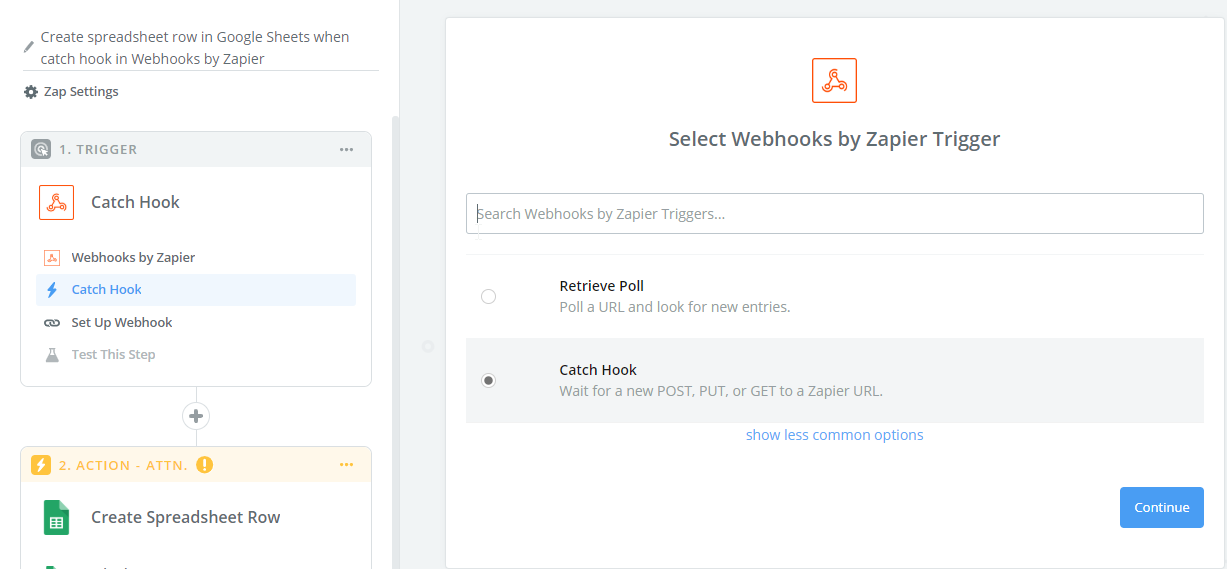This screenshot has height=569, width=1227.
Task: Click the Zap Settings gear icon
Action: coord(31,92)
